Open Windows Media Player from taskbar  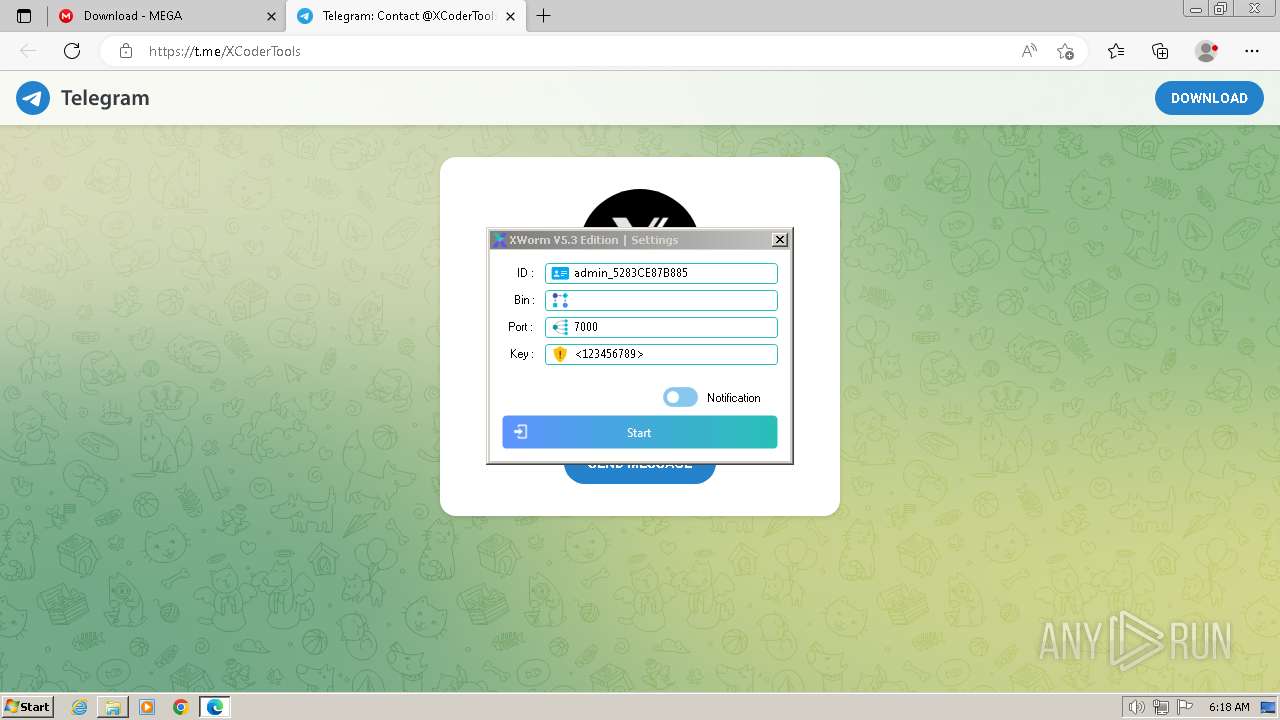147,707
